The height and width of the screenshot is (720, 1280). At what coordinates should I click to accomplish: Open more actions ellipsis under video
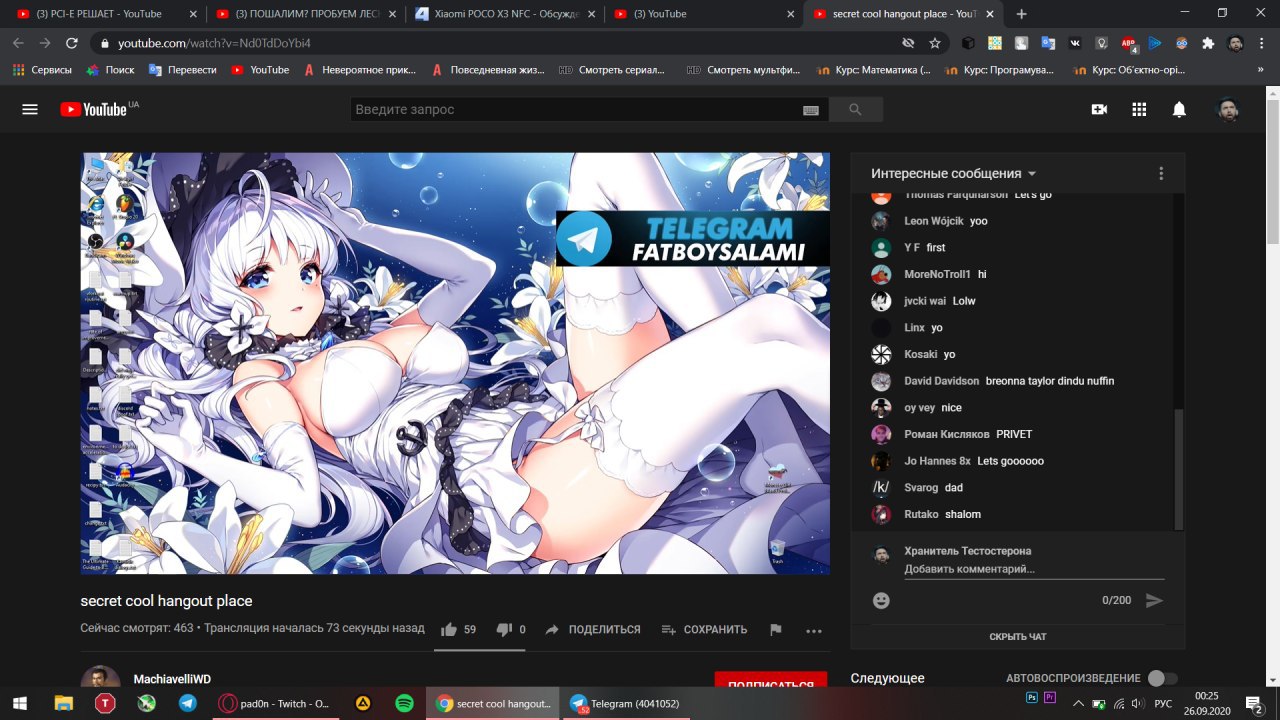[x=814, y=630]
